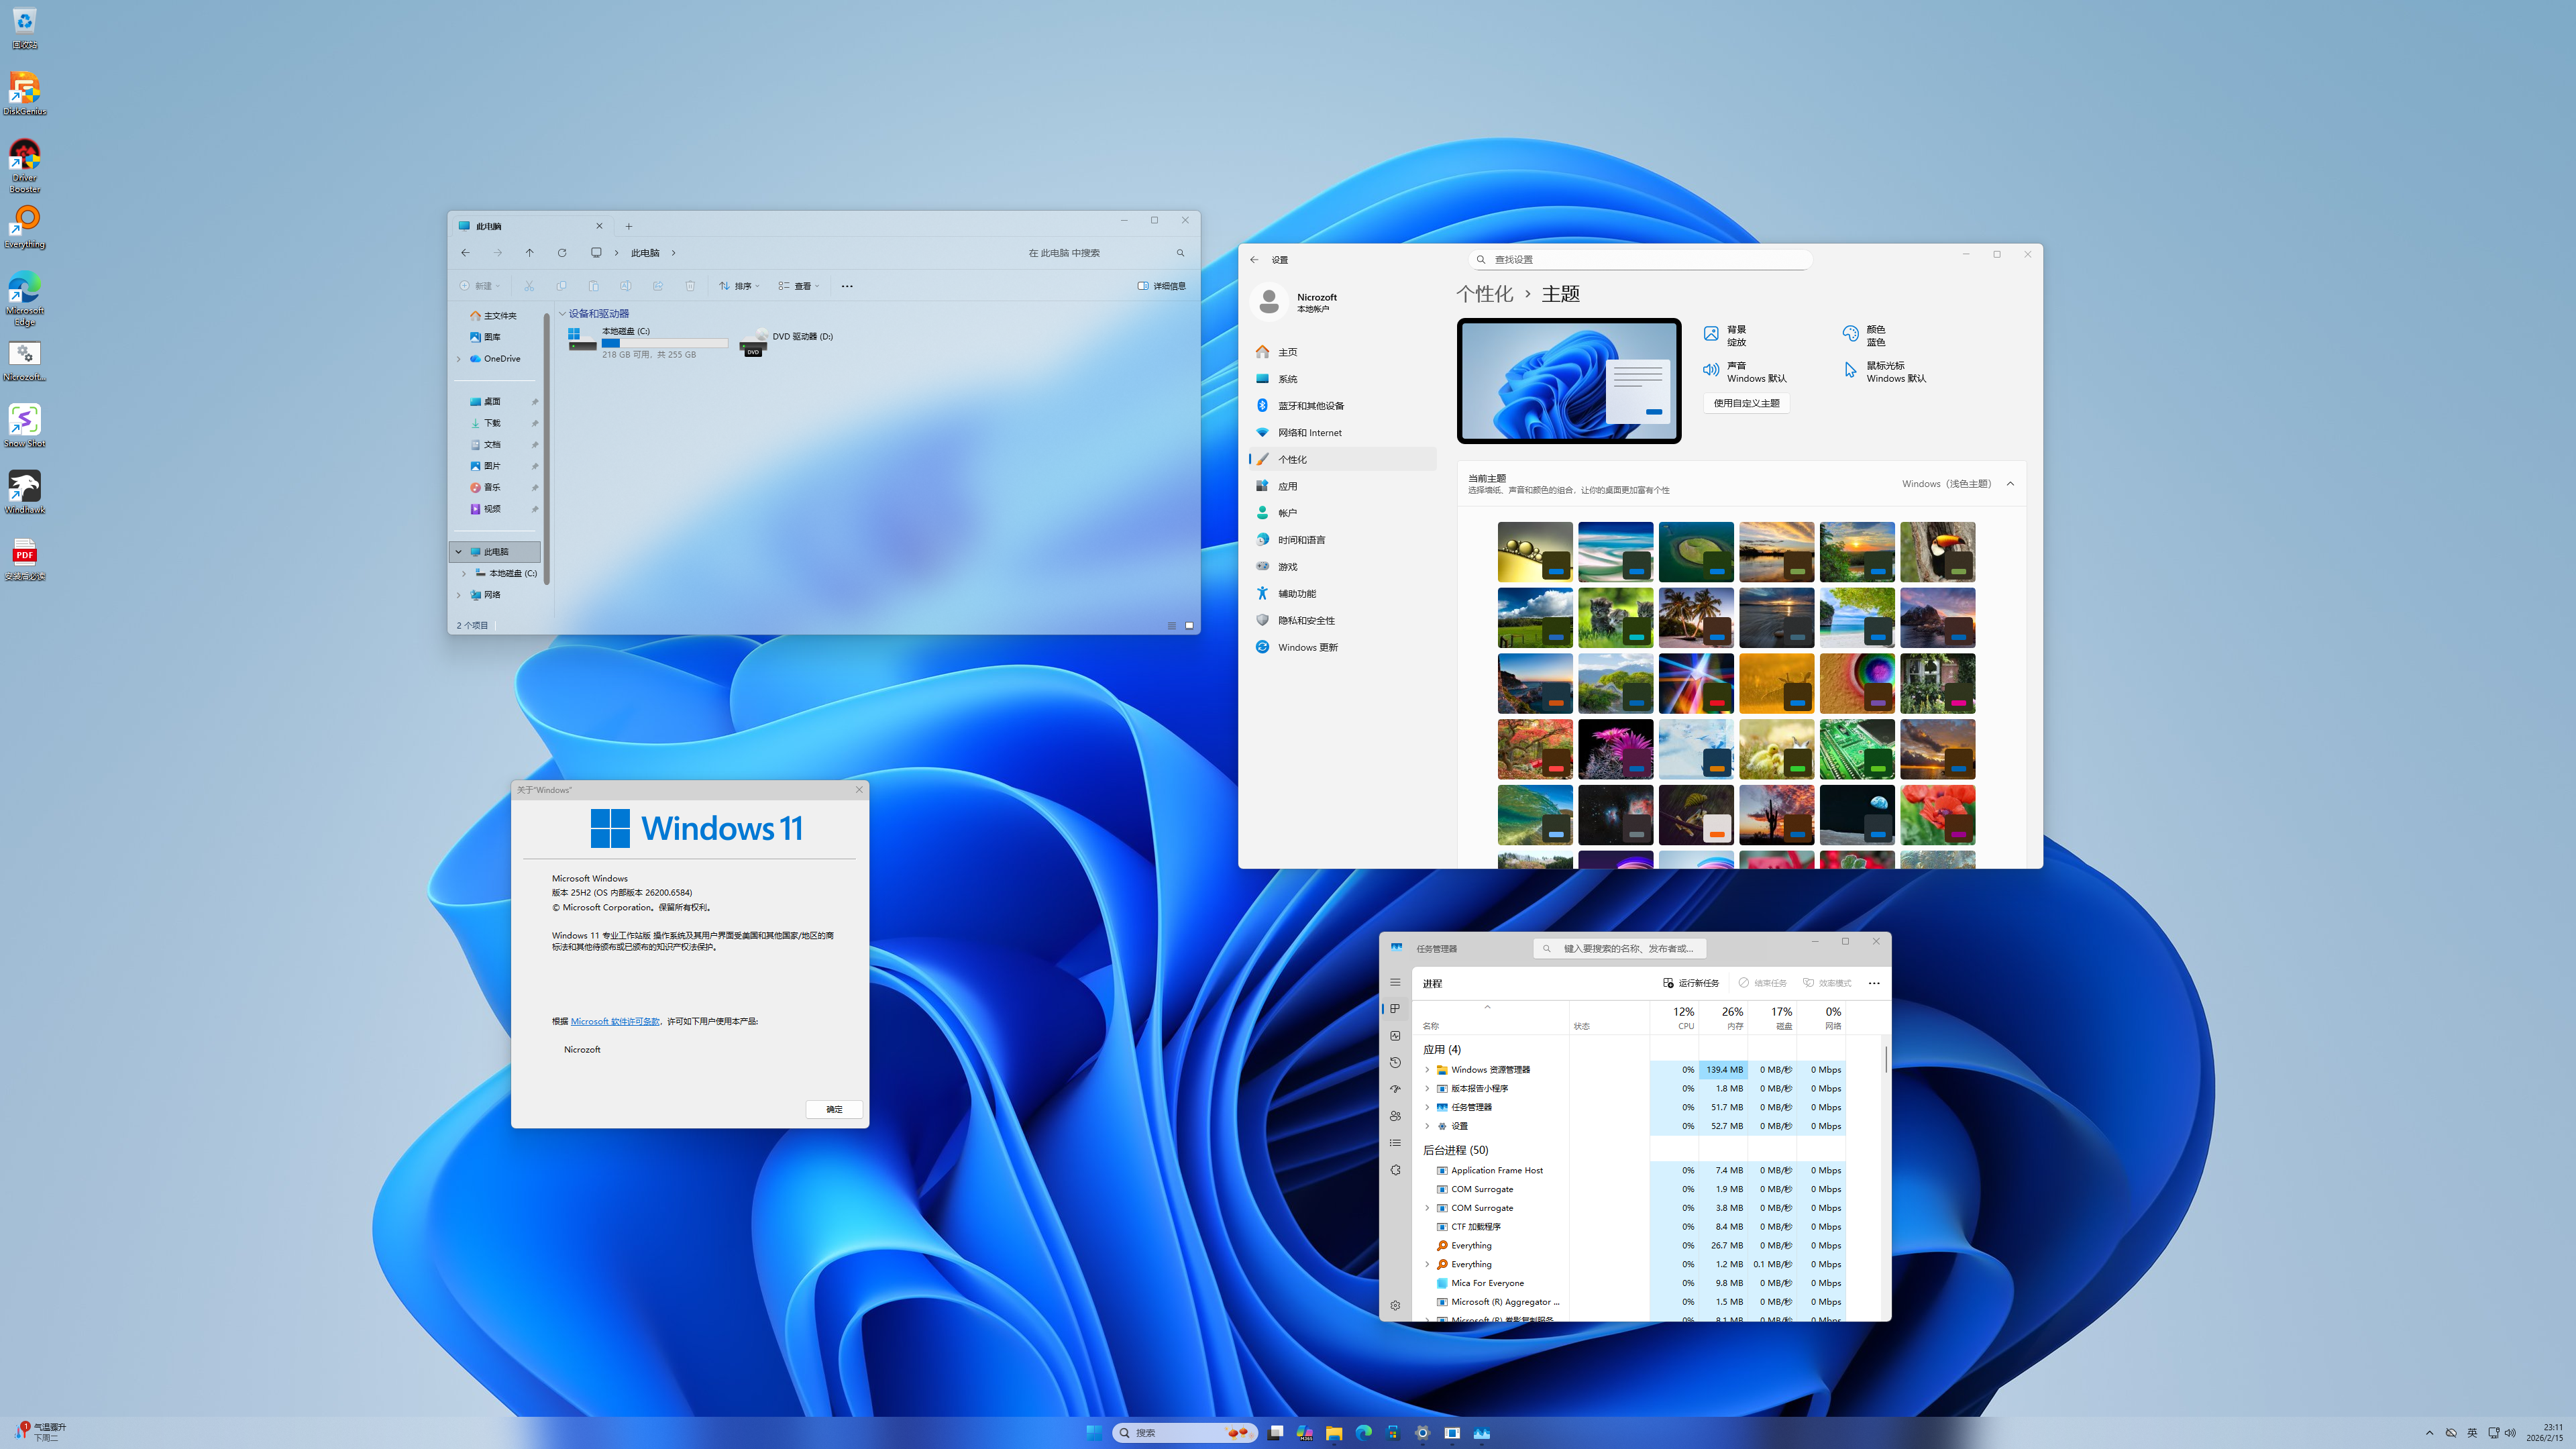The height and width of the screenshot is (1449, 2576).
Task: Select Windows 更新 in Settings sidebar
Action: [x=1307, y=647]
